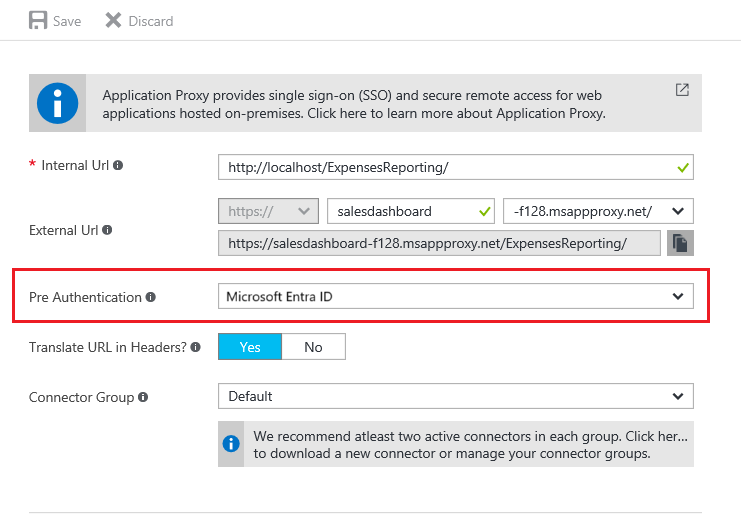Open the Pre Authentication dropdown
Viewport: 741px width, 522px height.
tap(456, 297)
